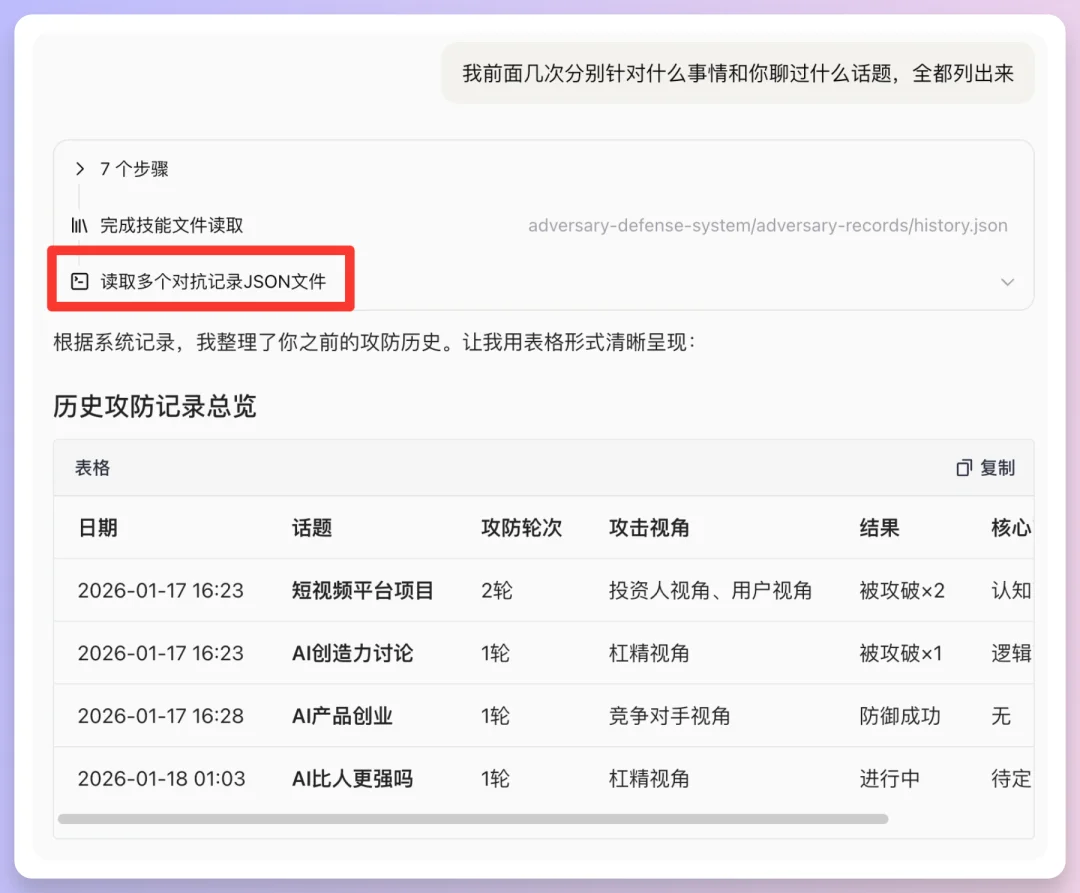This screenshot has height=893, width=1080.
Task: Click the 话题 column header
Action: coord(312,528)
